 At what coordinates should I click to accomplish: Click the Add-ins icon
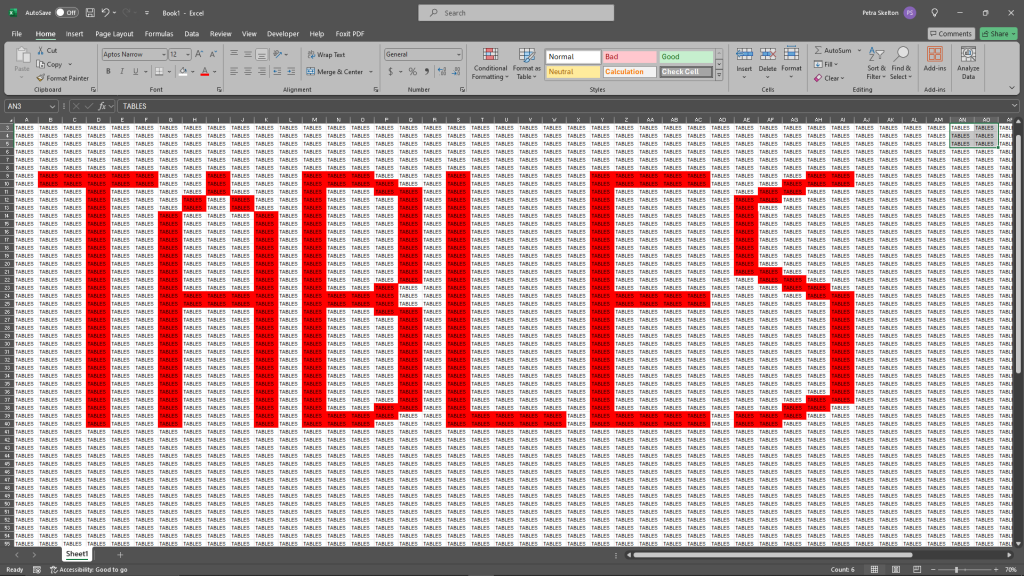[935, 62]
